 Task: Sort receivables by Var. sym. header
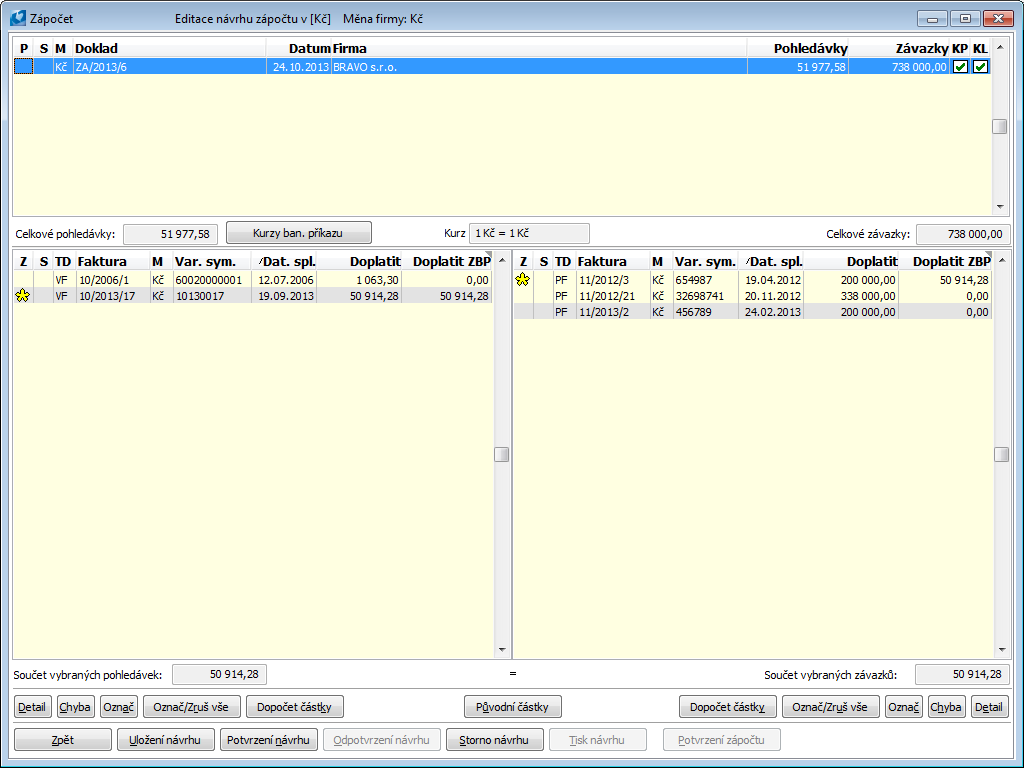point(212,261)
